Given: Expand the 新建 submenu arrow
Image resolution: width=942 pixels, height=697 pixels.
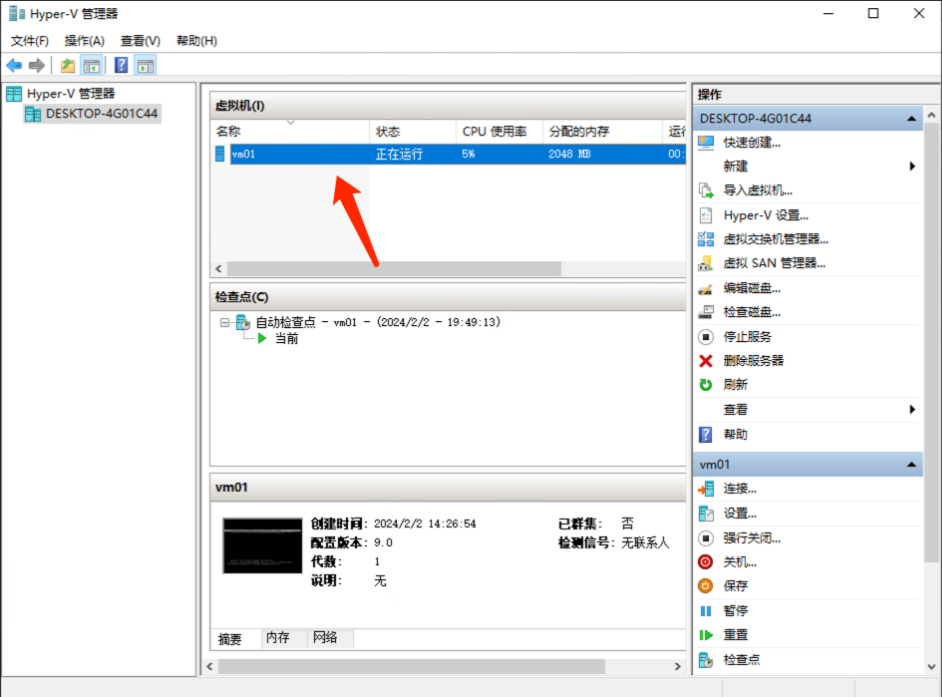Looking at the screenshot, I should [x=912, y=166].
